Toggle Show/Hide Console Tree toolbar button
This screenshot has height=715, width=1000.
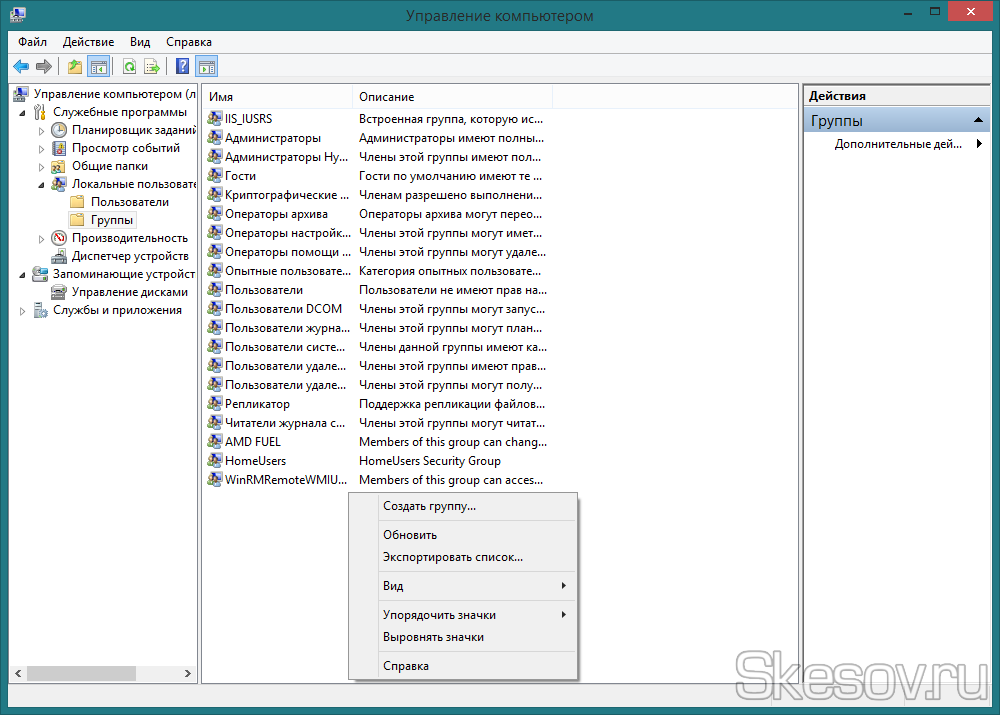click(98, 67)
